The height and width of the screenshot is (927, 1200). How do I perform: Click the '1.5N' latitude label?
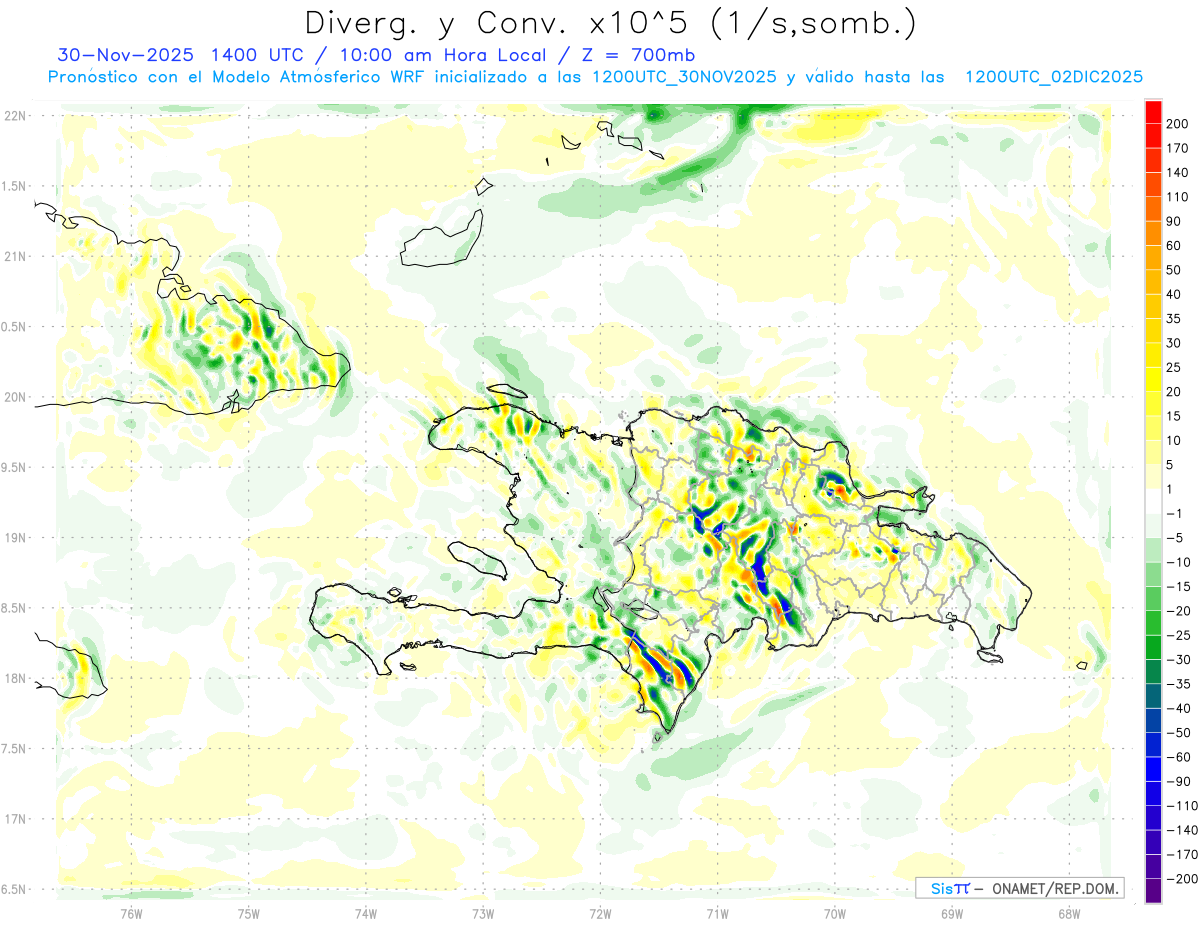point(13,186)
